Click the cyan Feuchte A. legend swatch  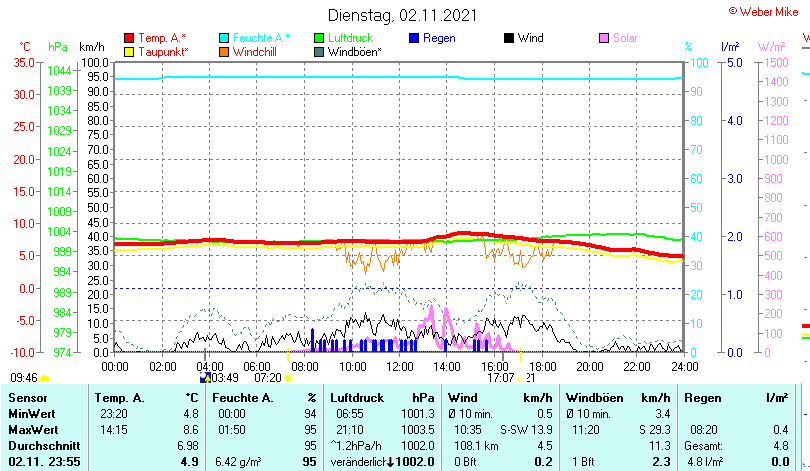tap(224, 38)
